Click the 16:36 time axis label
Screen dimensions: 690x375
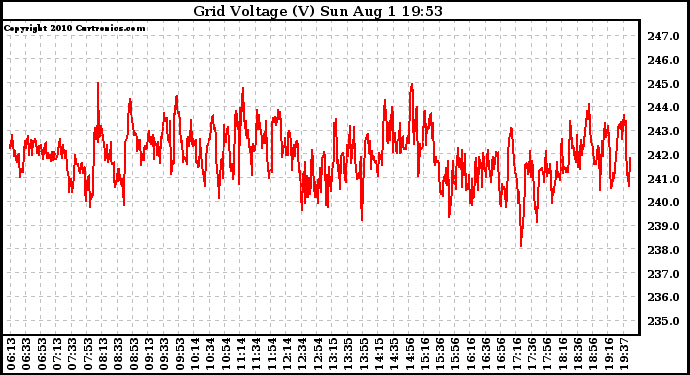click(486, 354)
